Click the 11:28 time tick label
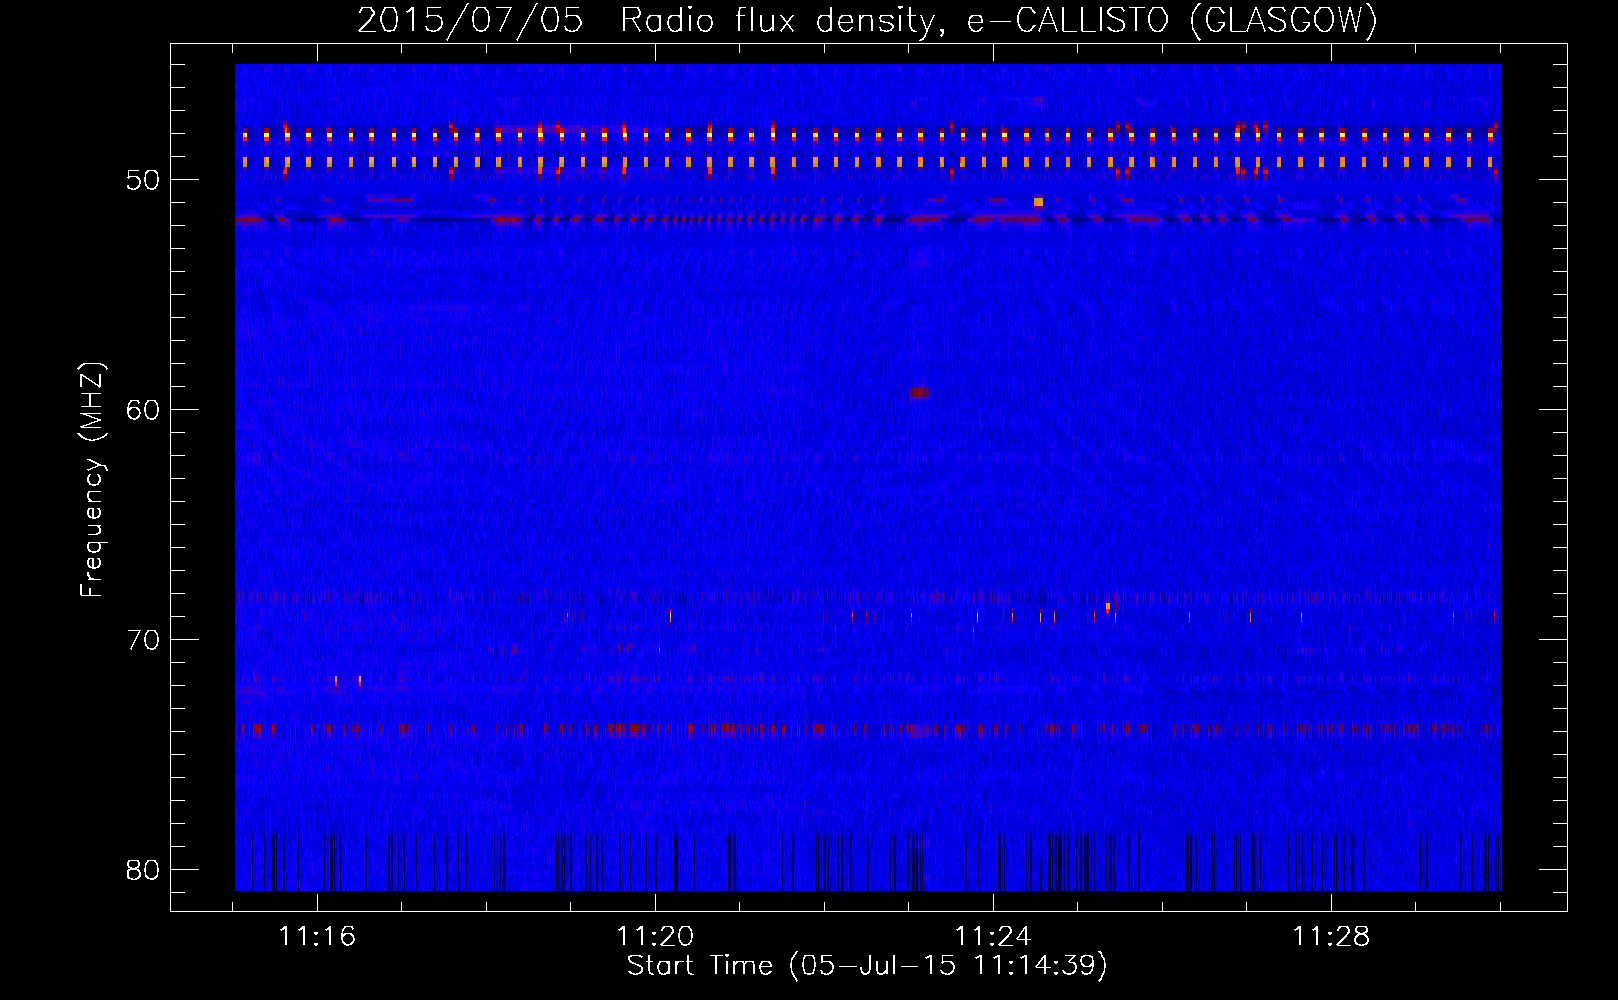Viewport: 1618px width, 1000px height. coord(1331,937)
